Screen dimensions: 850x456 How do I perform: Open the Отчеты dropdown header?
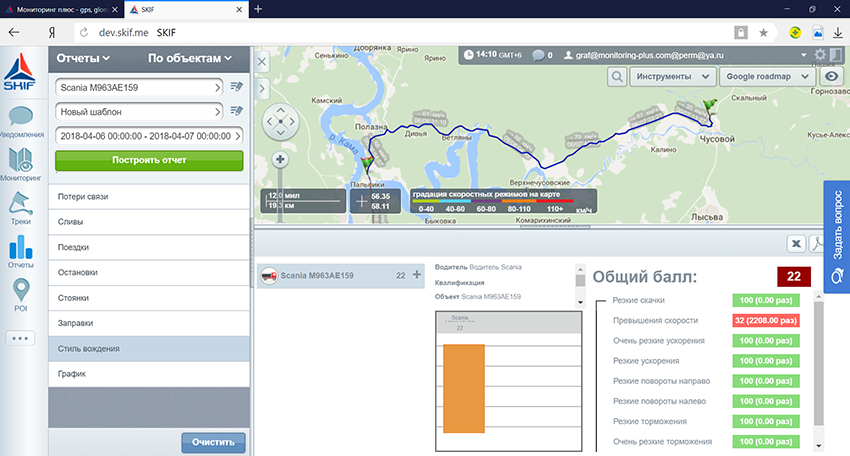83,58
